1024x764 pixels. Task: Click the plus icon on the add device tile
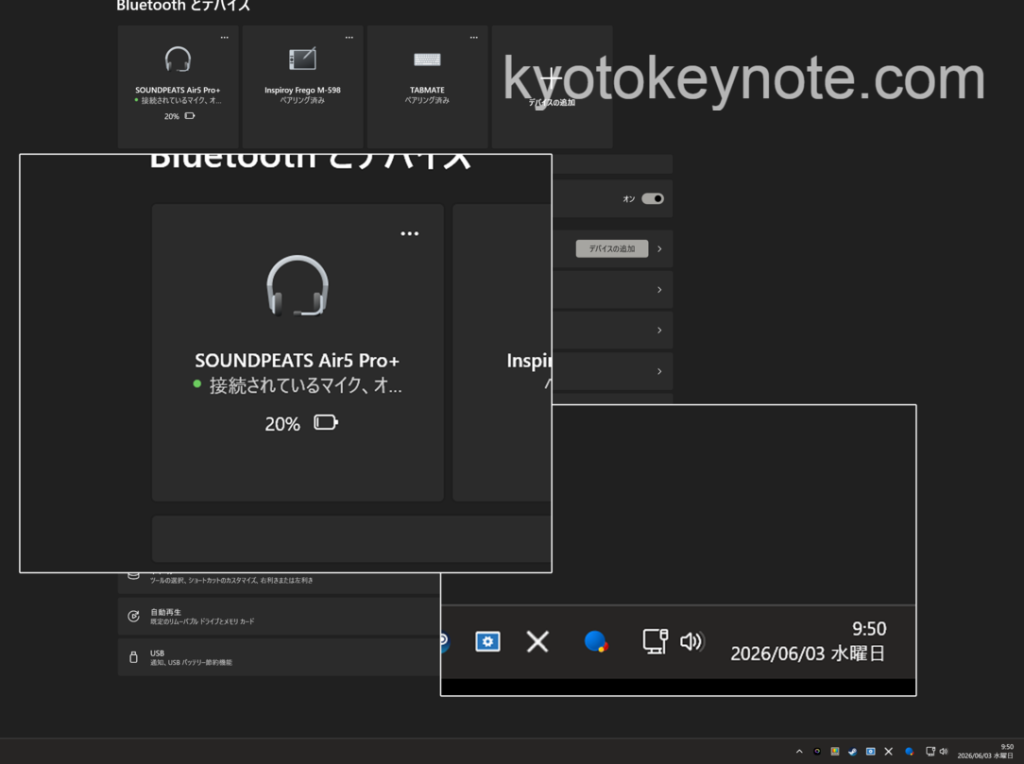coord(552,77)
